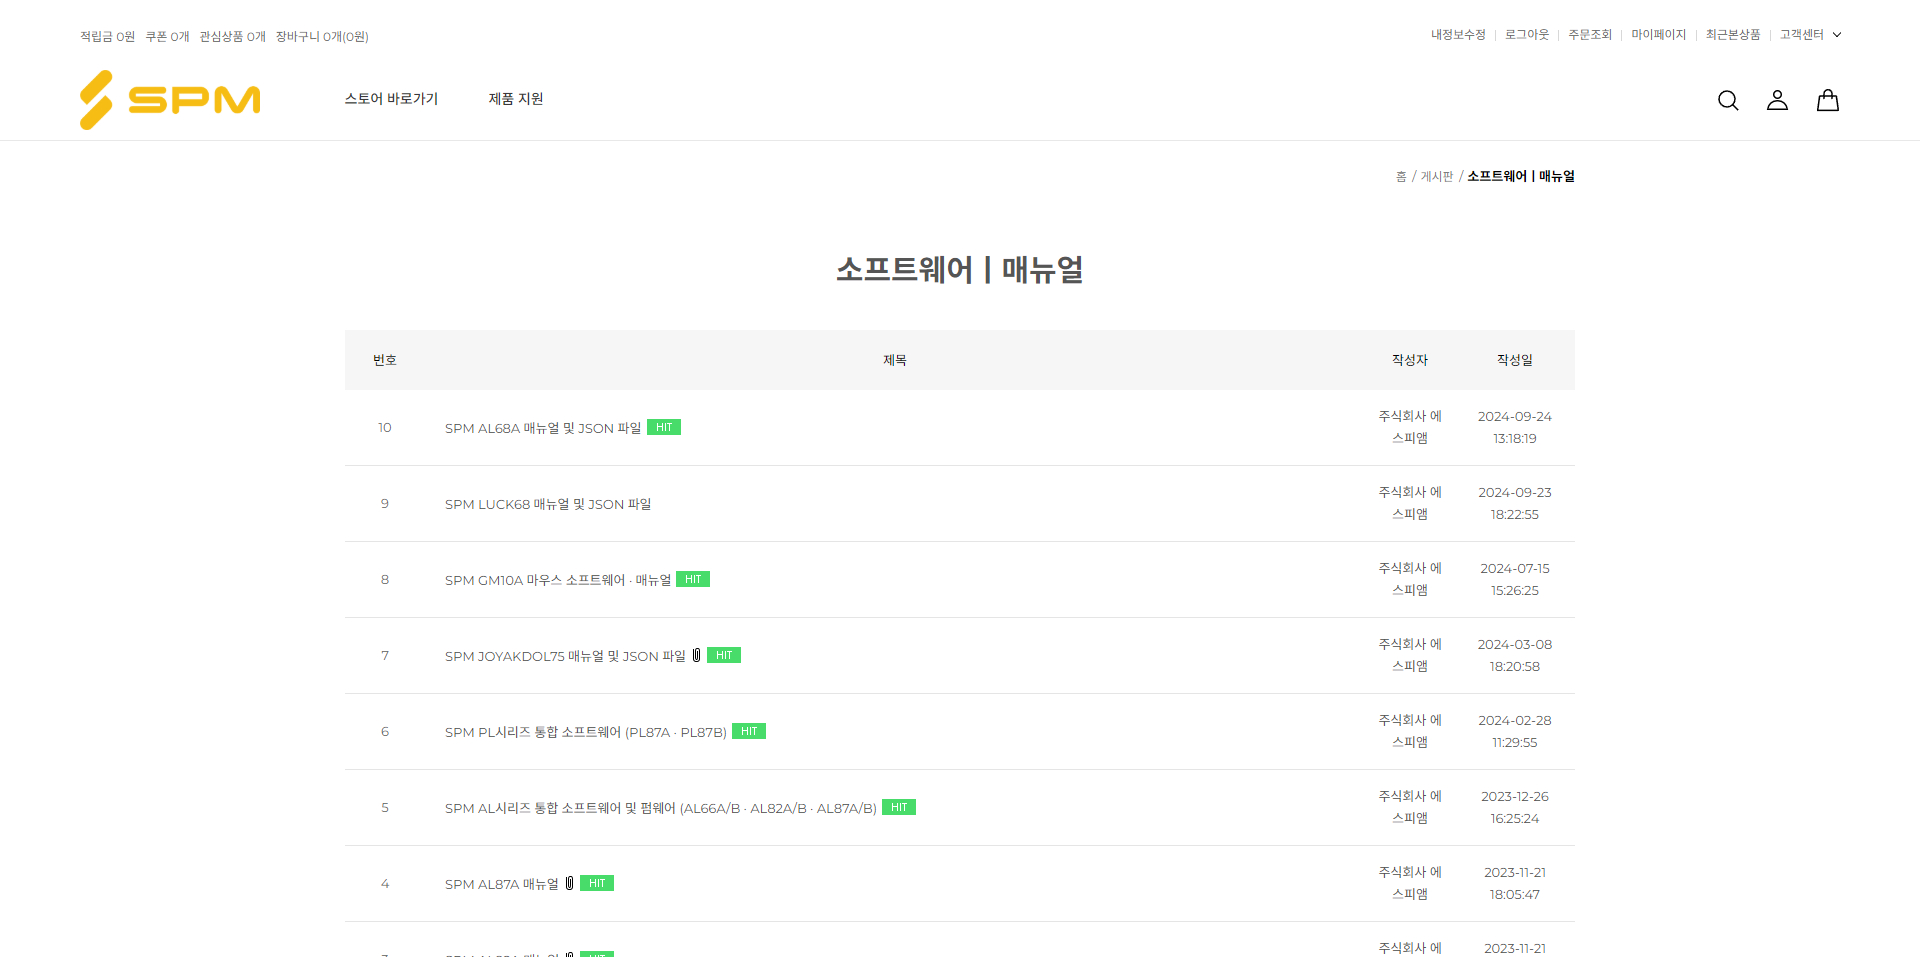Screen dimensions: 1920x957
Task: Click row number 9
Action: tap(385, 503)
